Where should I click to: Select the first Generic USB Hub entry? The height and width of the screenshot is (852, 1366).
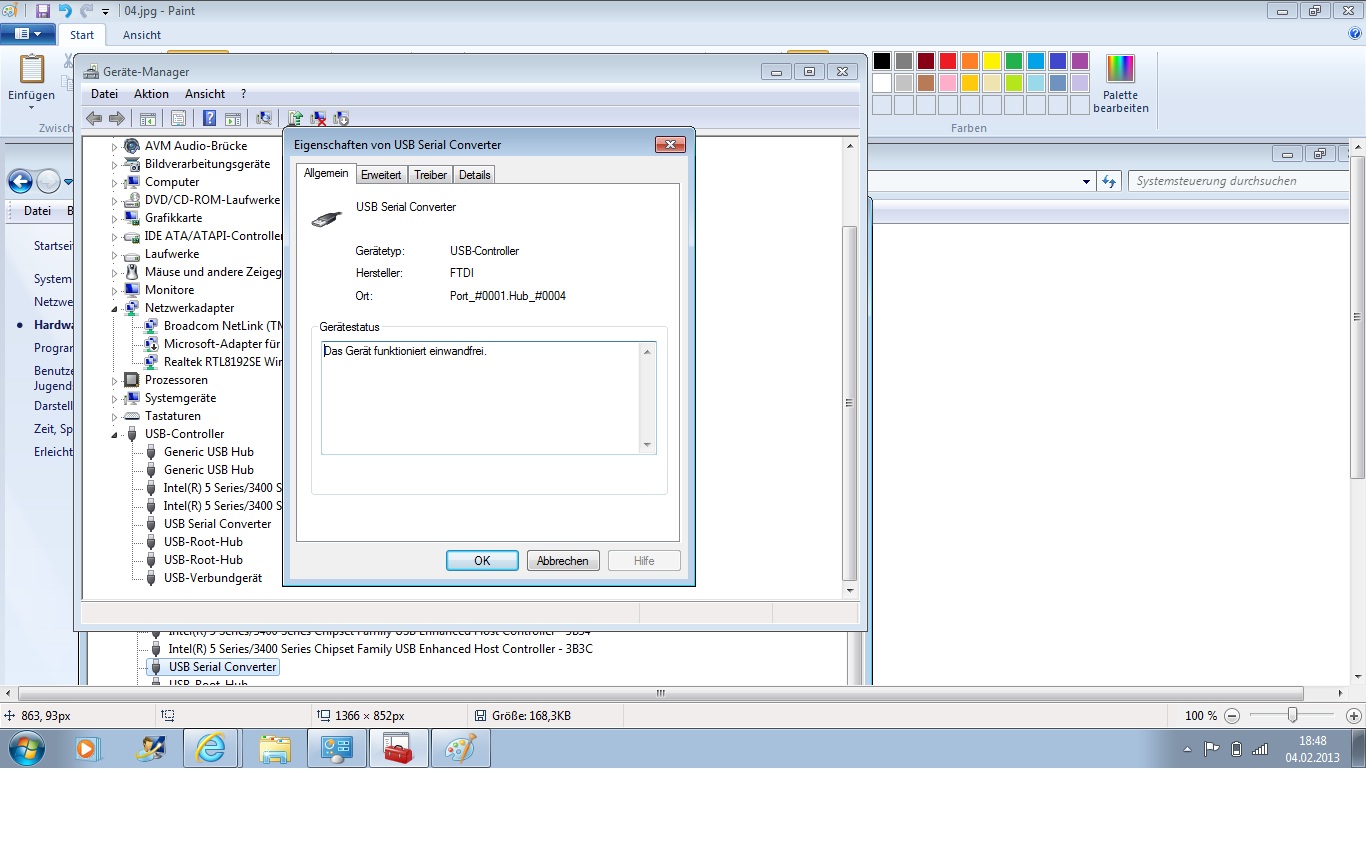(x=209, y=452)
